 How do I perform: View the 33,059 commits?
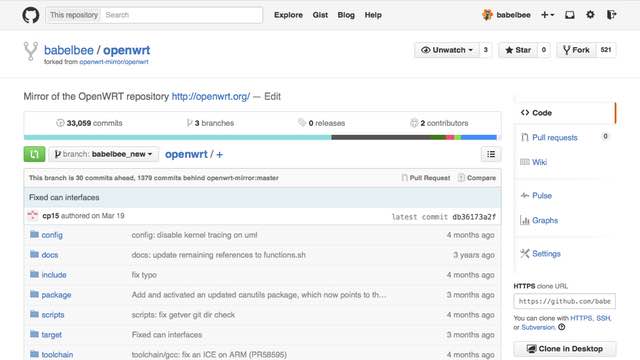(89, 123)
